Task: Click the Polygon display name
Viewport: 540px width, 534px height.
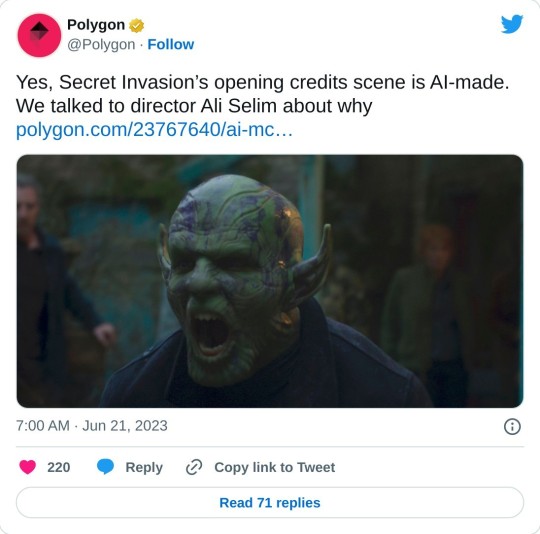Action: tap(96, 25)
